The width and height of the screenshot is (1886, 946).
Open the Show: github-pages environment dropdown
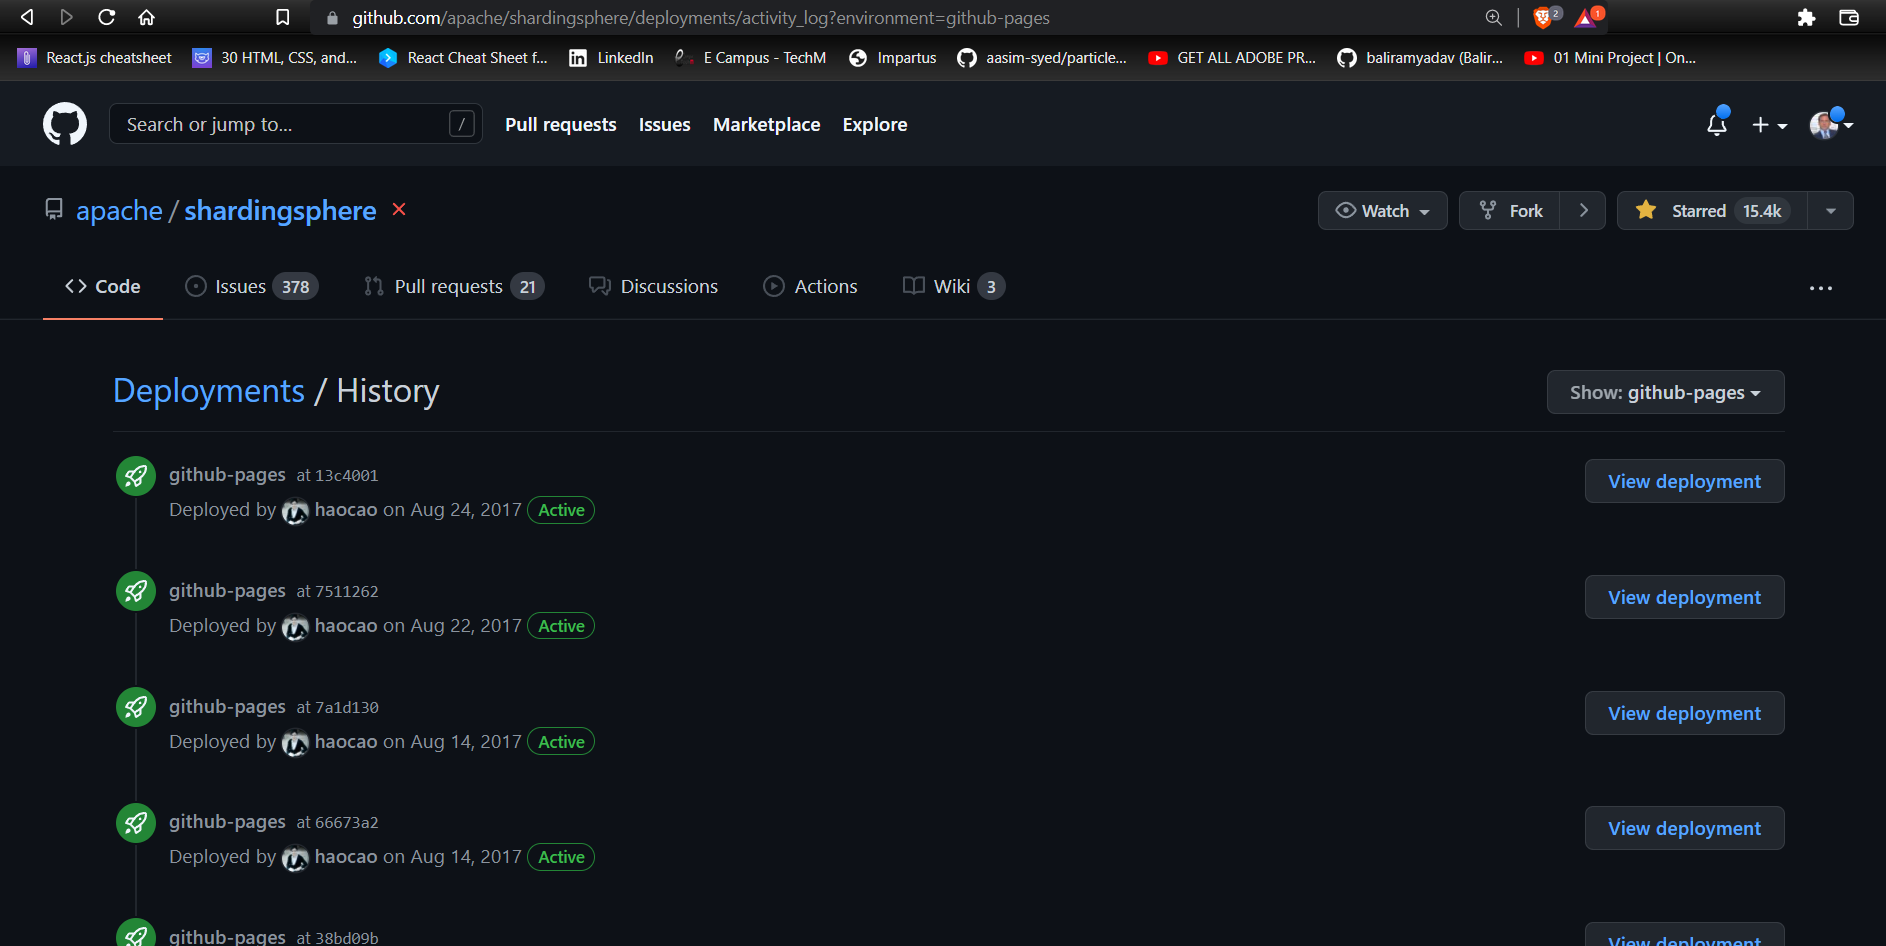tap(1665, 392)
